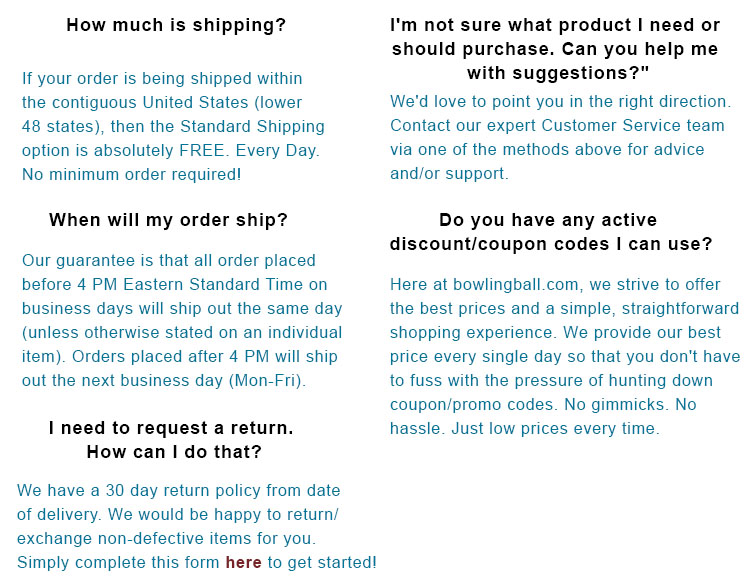Click the 'with suggestions?' heading line

tap(558, 73)
